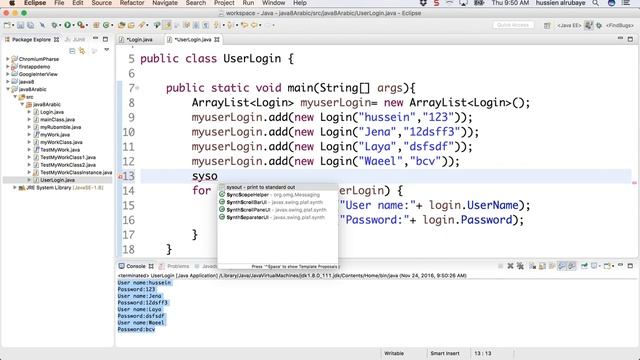This screenshot has width=640, height=360.
Task: Click the New Java Package icon
Action: click(x=96, y=25)
